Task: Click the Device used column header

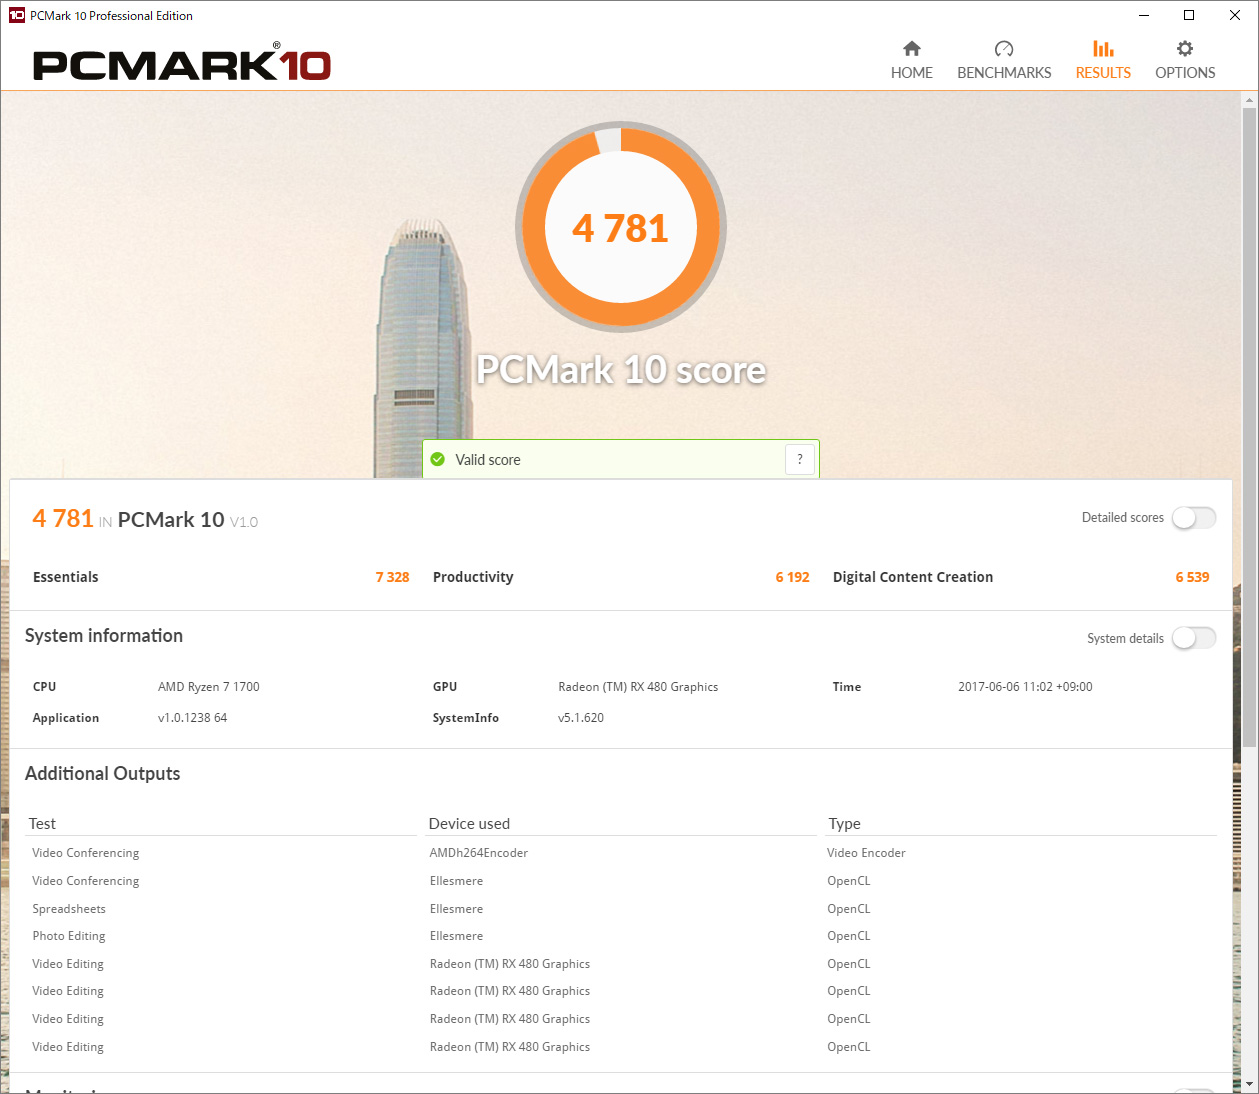Action: point(469,824)
